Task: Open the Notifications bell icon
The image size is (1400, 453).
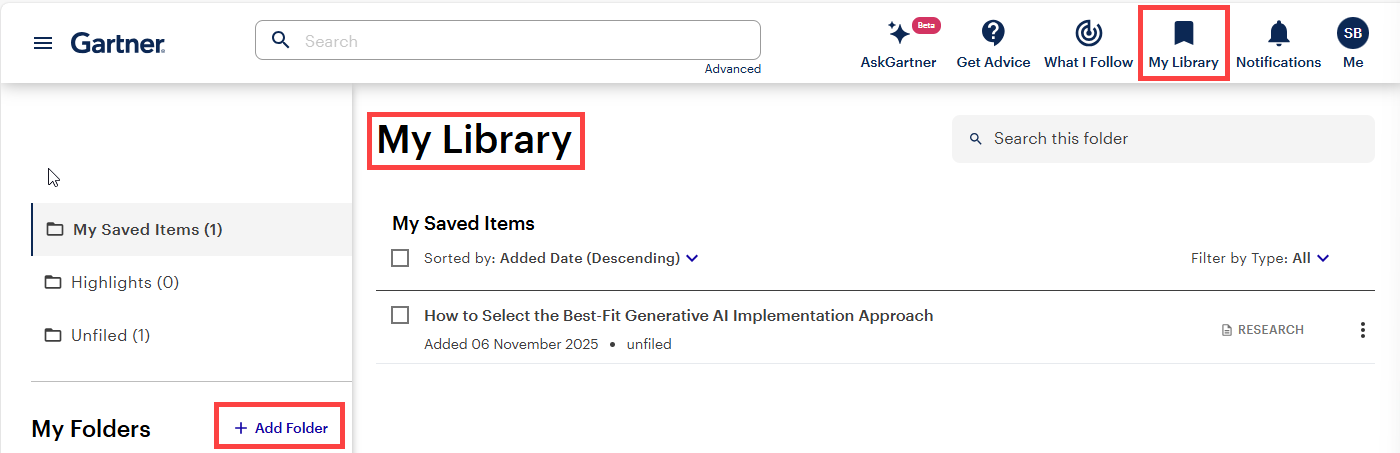Action: pos(1278,34)
